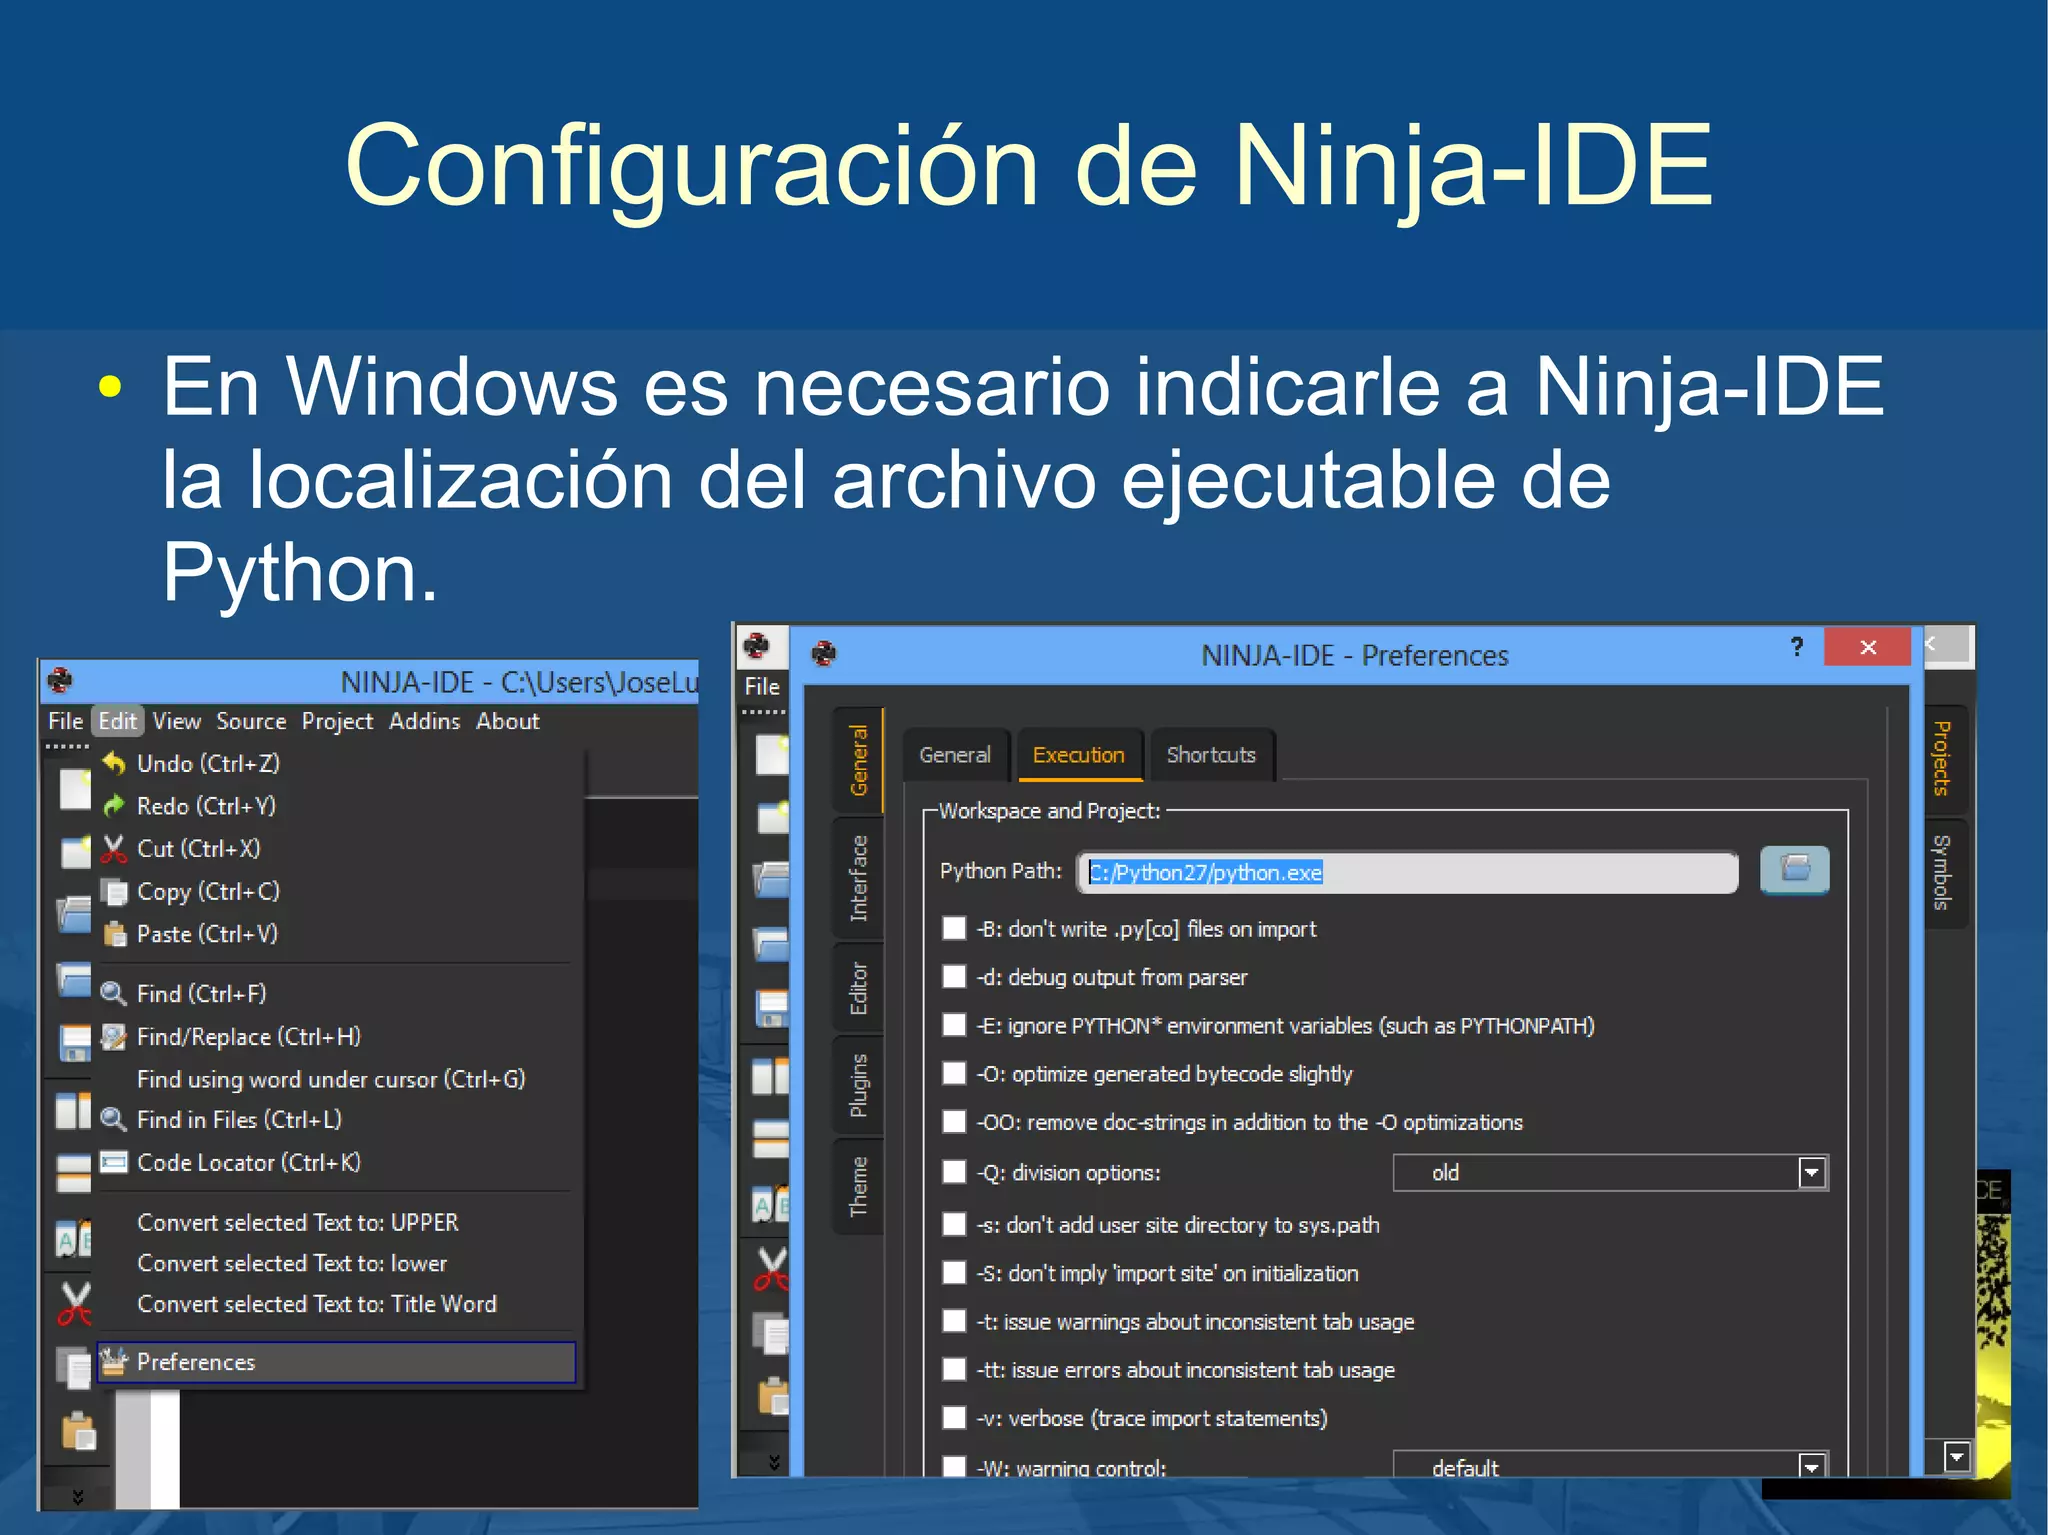Check -OO remove doc-strings option
This screenshot has width=2048, height=1535.
click(954, 1122)
